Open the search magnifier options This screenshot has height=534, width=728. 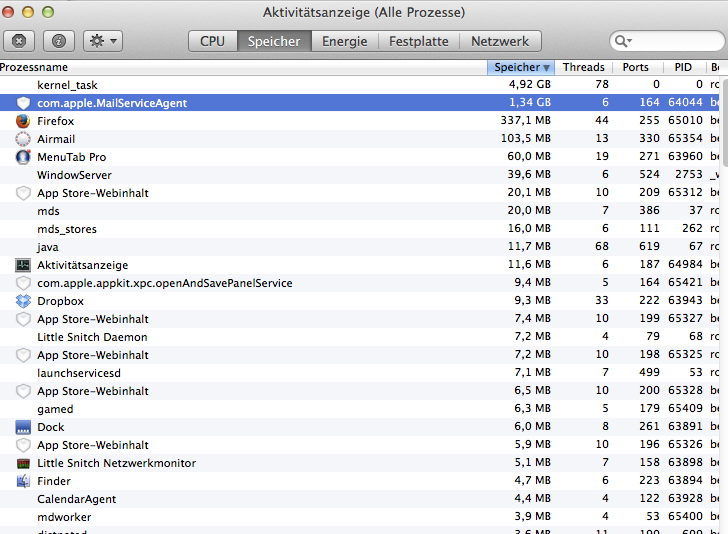623,41
